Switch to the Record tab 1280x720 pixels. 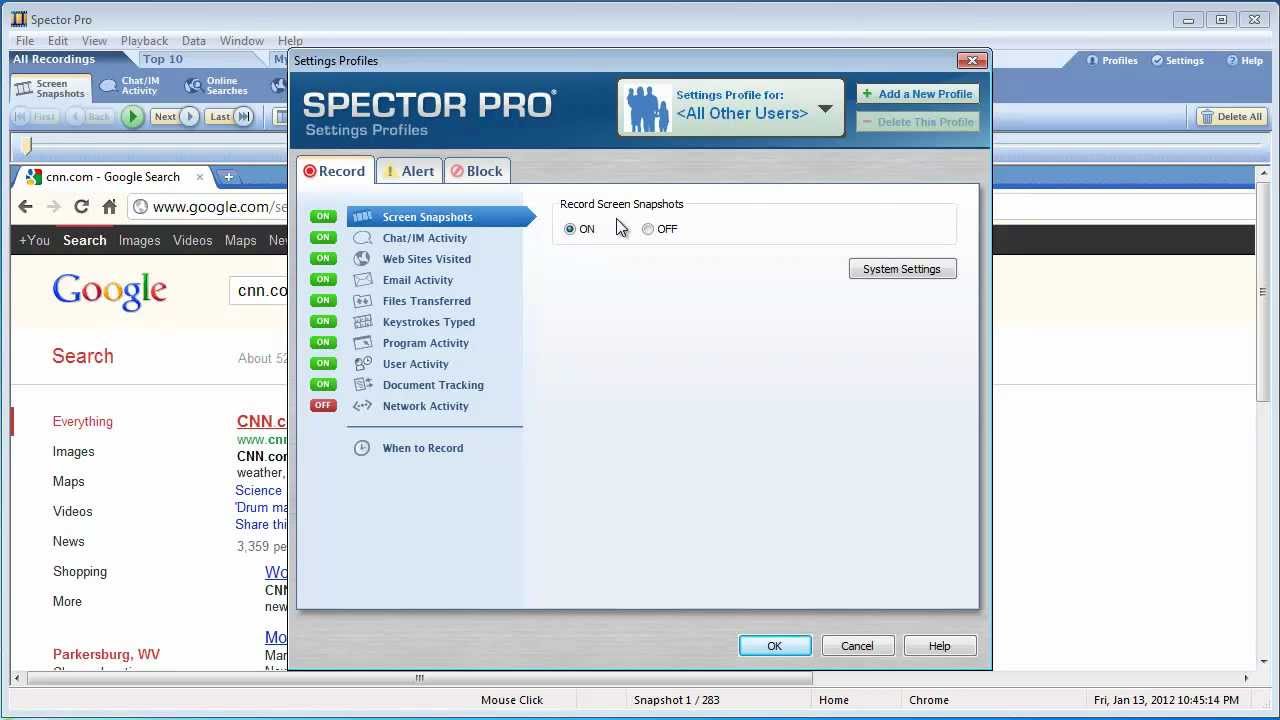[335, 171]
